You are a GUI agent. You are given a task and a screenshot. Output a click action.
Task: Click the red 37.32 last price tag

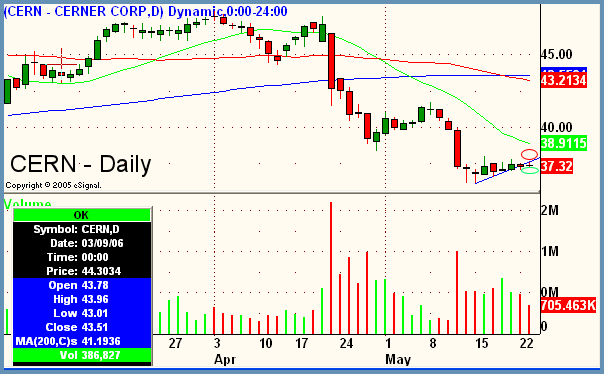point(556,166)
